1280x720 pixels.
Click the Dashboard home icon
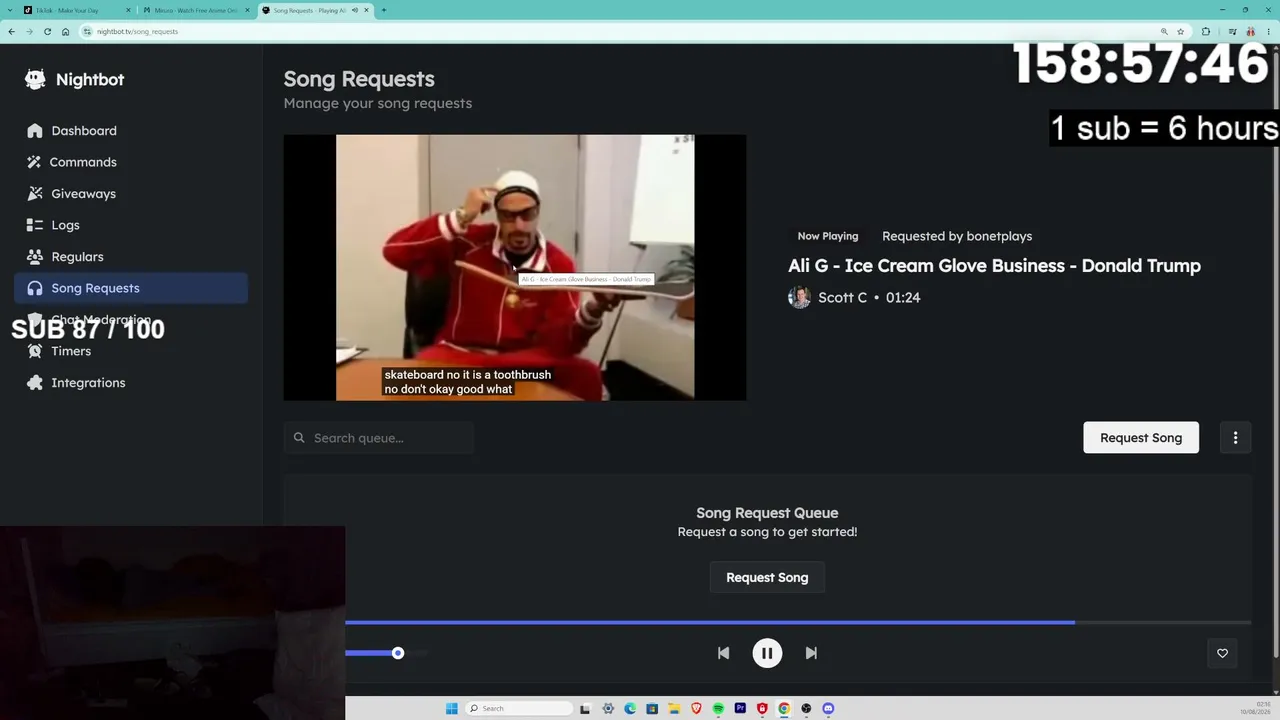[35, 131]
